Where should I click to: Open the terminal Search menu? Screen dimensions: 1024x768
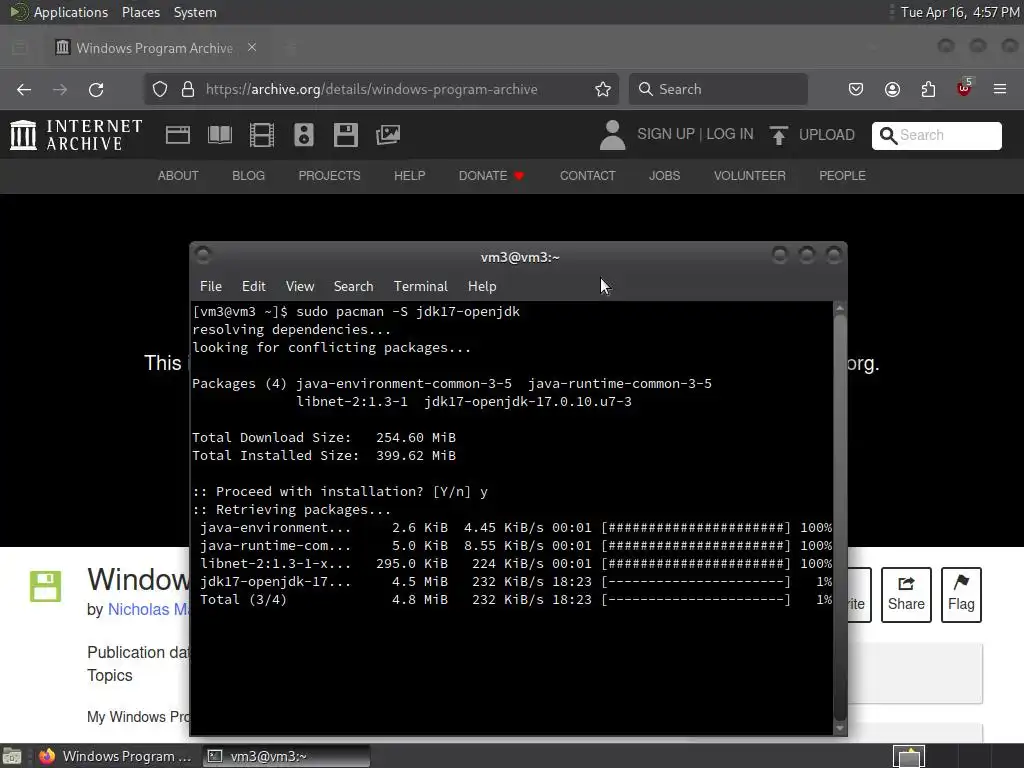[353, 286]
